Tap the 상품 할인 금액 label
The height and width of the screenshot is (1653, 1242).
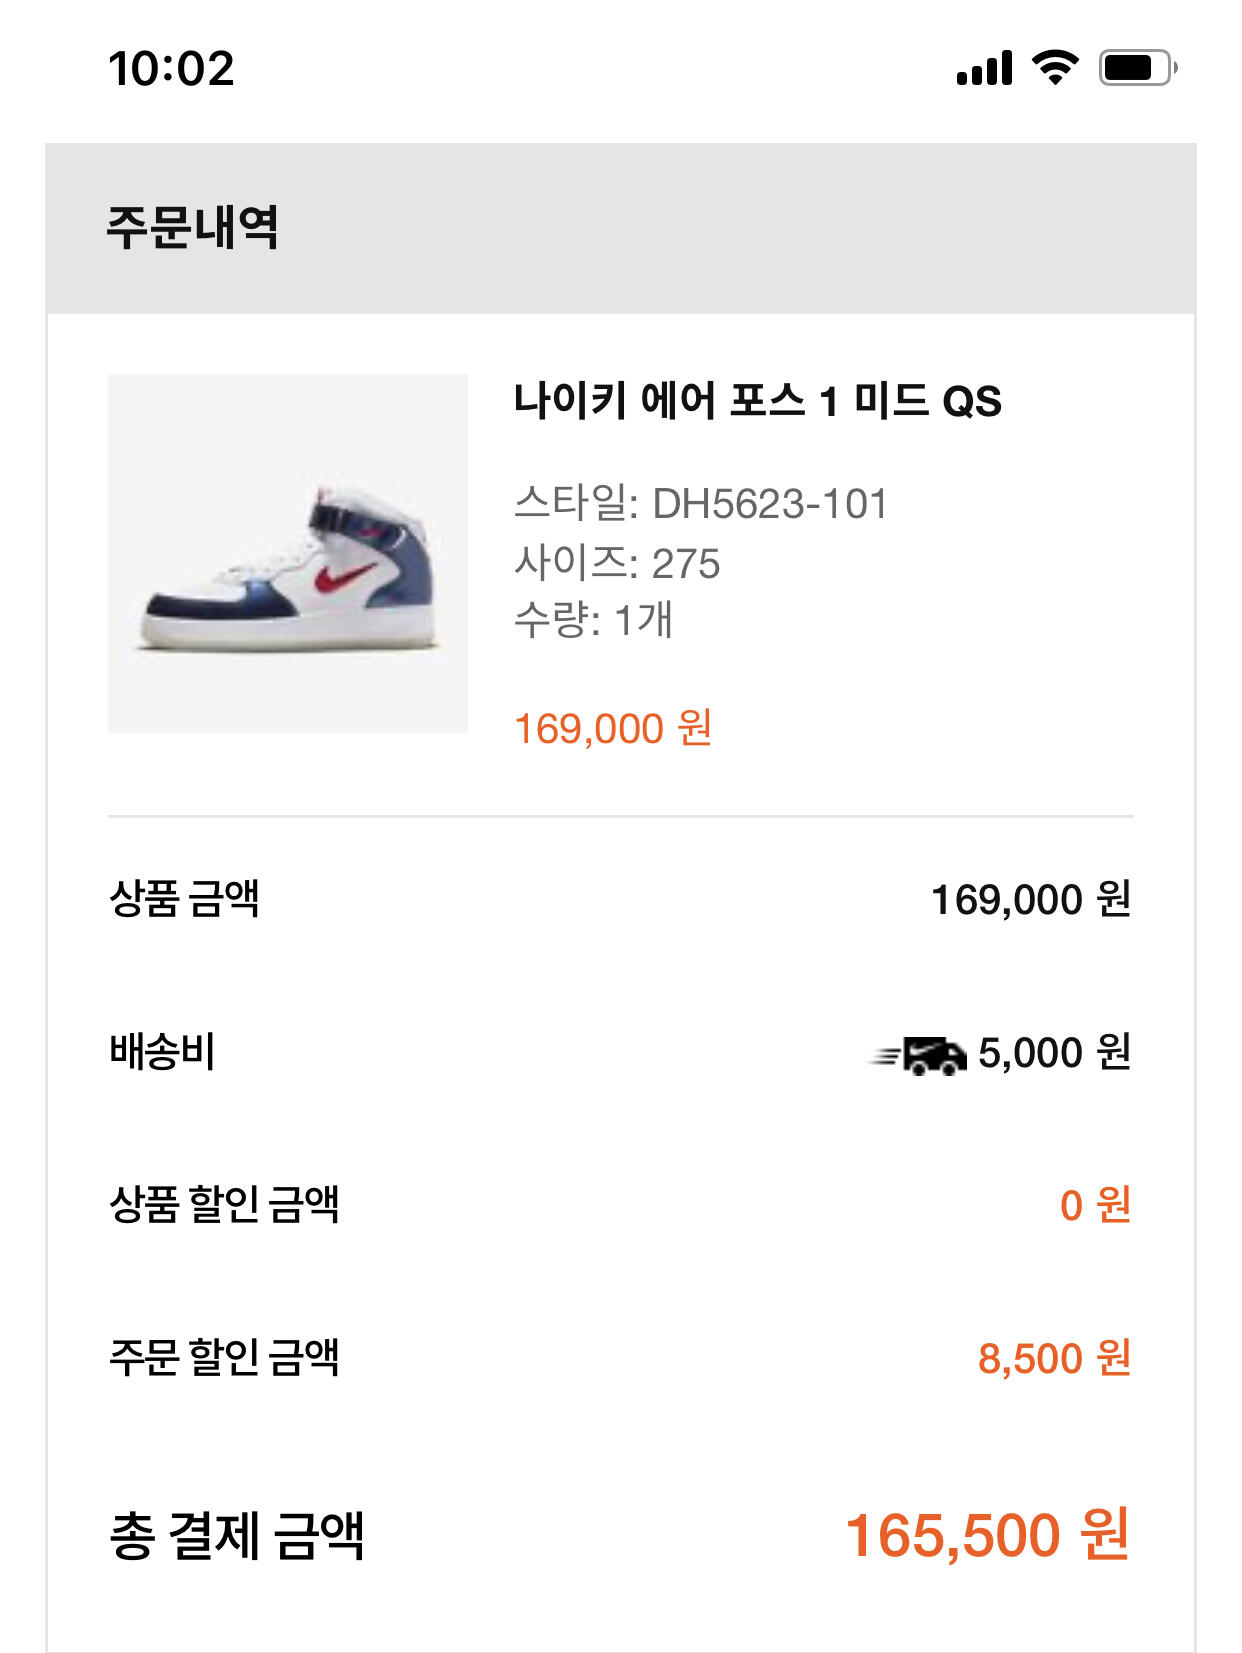pyautogui.click(x=224, y=1204)
